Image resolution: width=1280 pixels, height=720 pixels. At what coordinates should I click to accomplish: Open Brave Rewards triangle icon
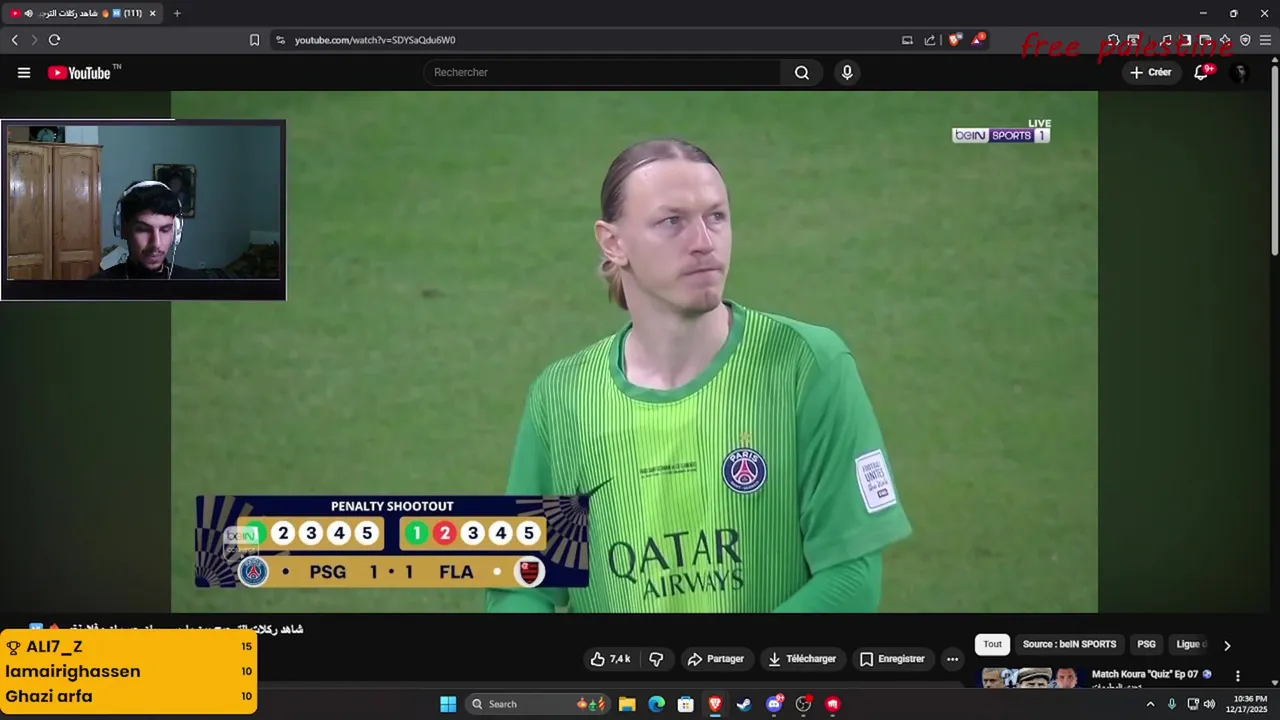point(978,40)
